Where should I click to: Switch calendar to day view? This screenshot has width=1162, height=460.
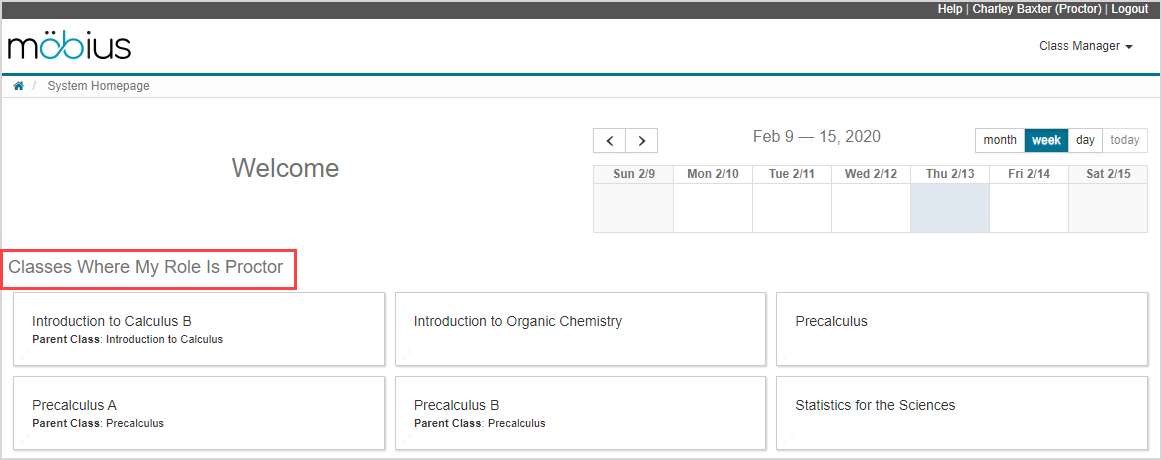[x=1085, y=140]
